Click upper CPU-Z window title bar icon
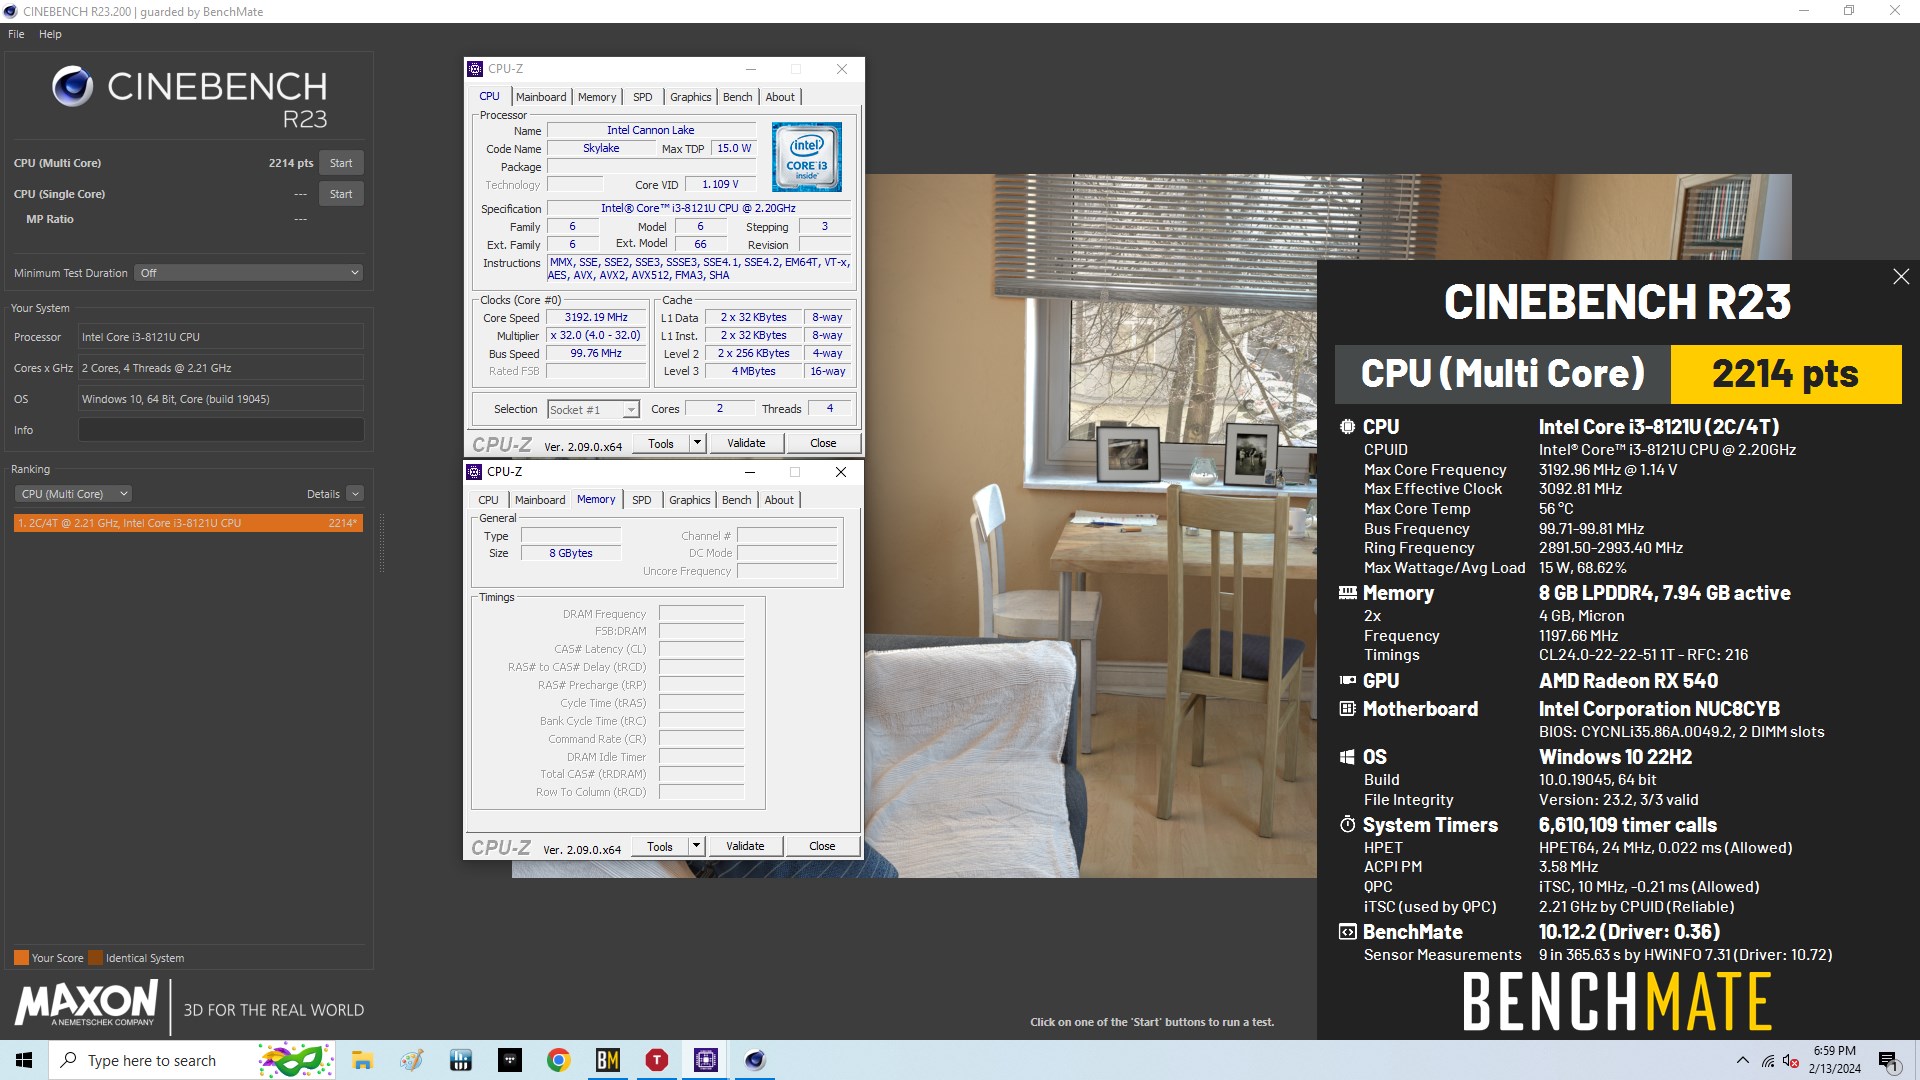Screen dimensions: 1920x1080 (x=475, y=69)
